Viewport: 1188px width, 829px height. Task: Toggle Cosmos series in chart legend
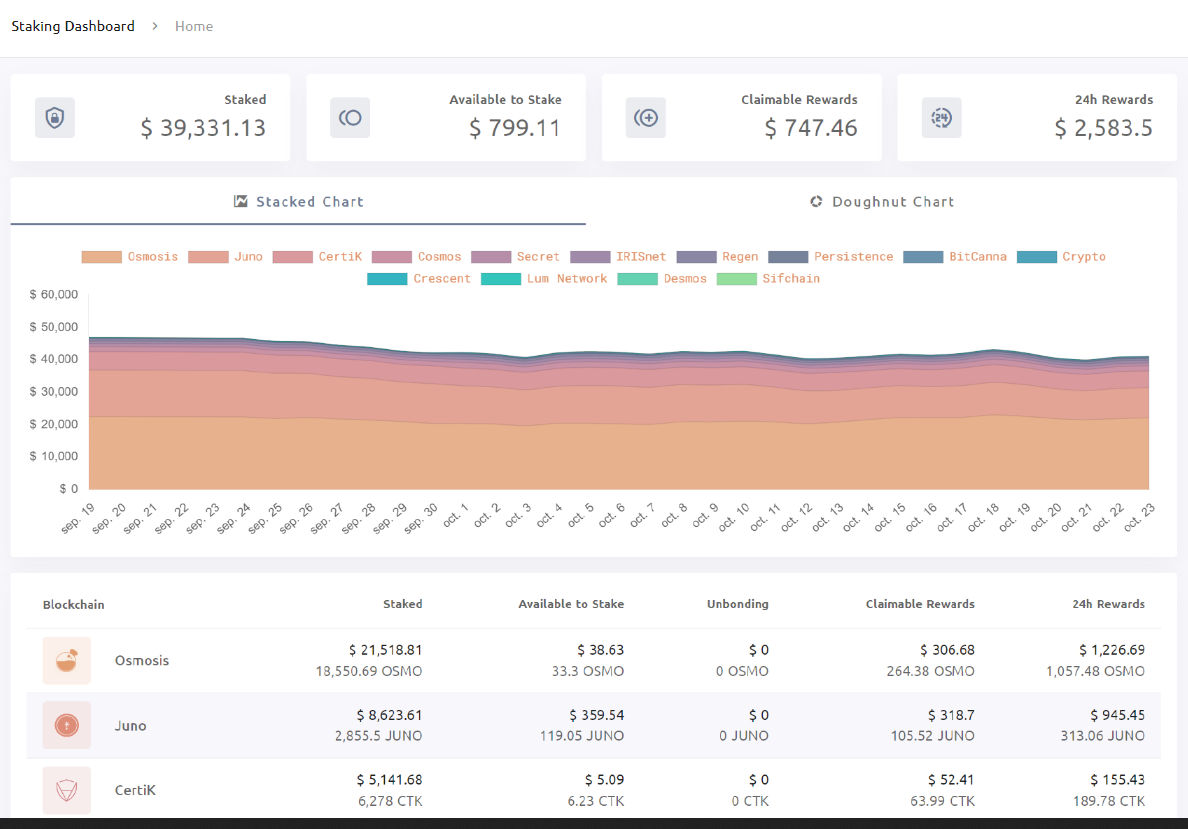click(417, 257)
